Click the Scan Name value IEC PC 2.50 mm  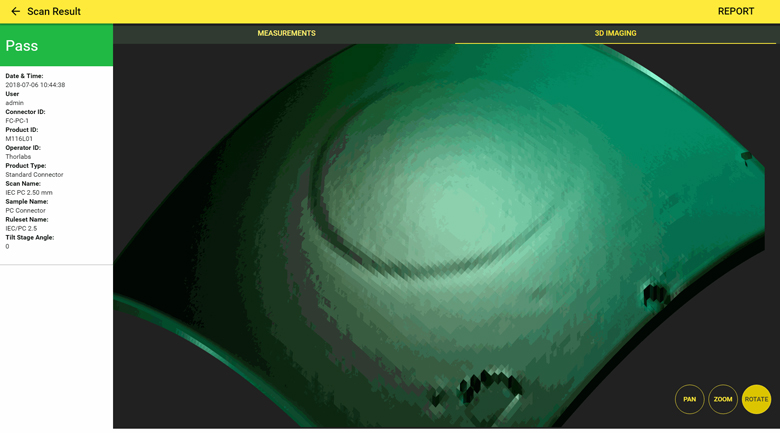coord(29,193)
